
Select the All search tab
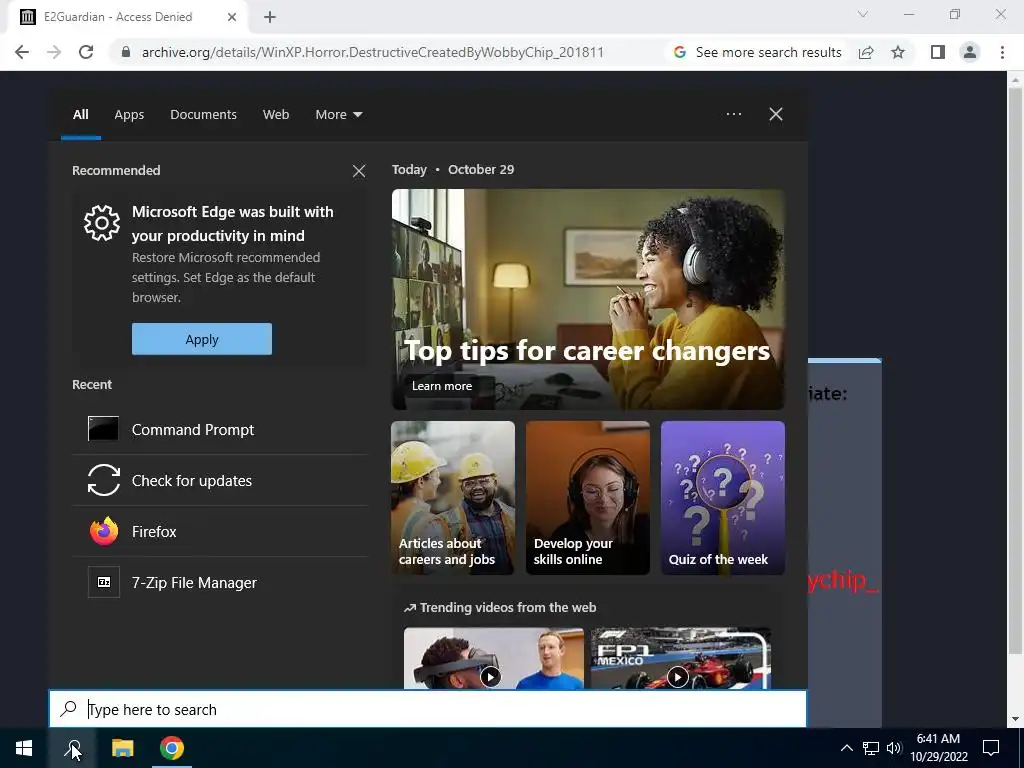click(80, 114)
